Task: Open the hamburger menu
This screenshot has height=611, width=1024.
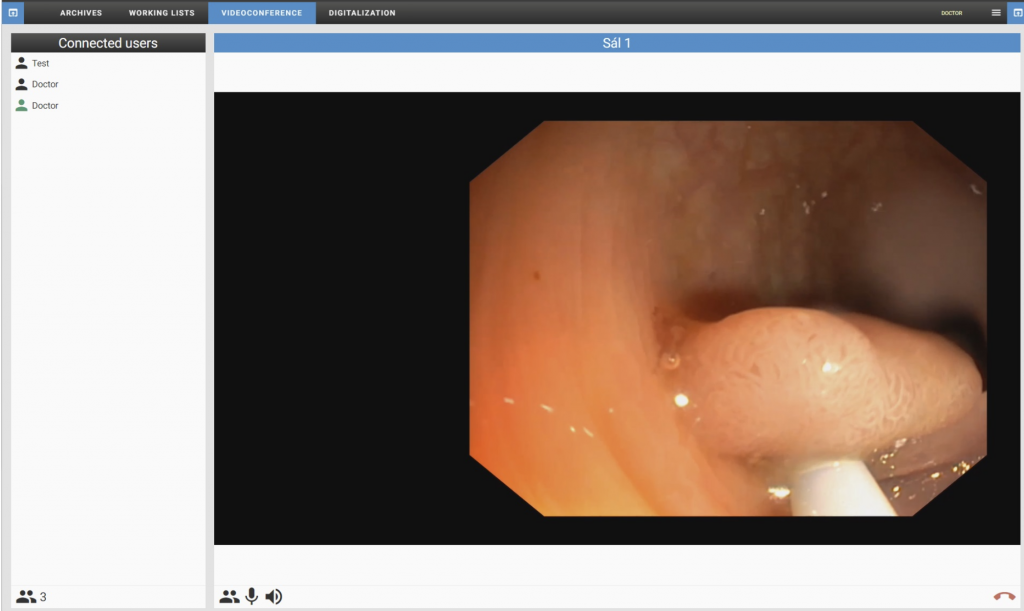Action: 995,13
